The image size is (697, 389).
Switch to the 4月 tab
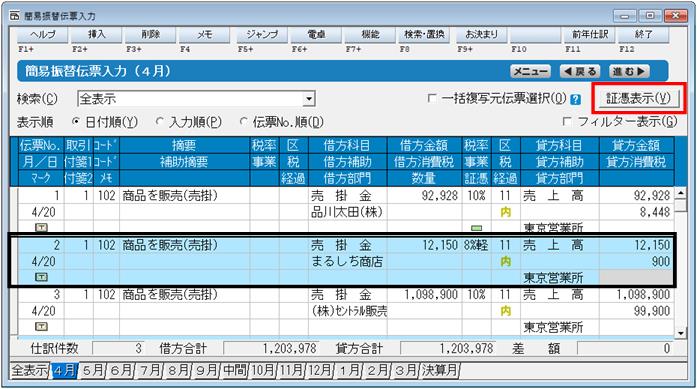[x=64, y=370]
